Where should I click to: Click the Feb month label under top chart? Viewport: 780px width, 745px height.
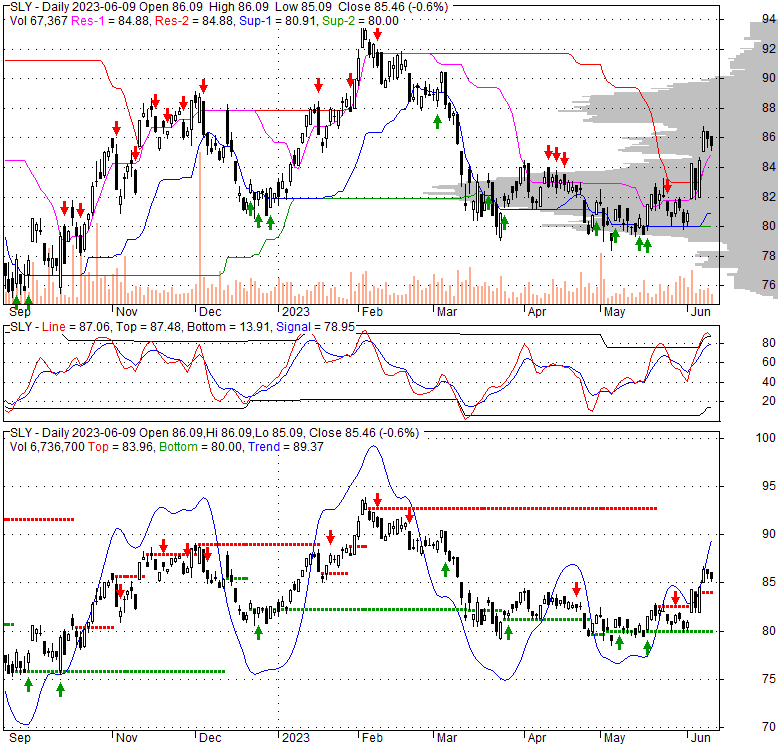(372, 312)
